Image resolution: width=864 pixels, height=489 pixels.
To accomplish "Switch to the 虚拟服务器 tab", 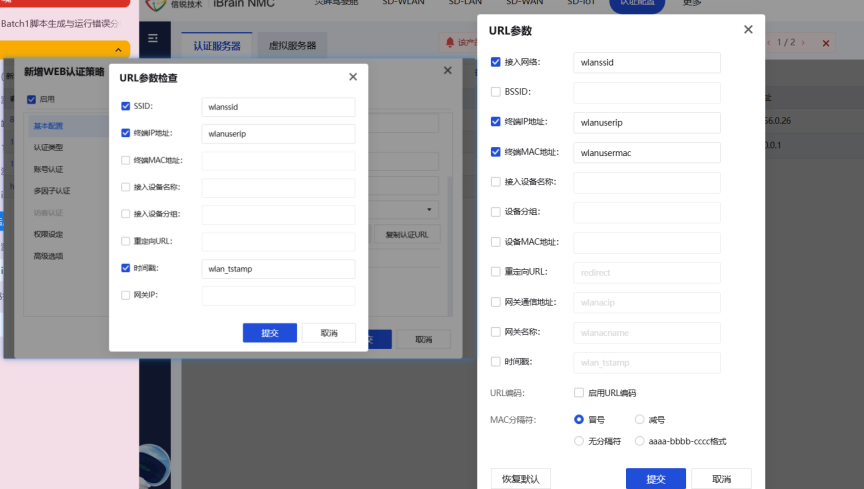I will (x=292, y=45).
